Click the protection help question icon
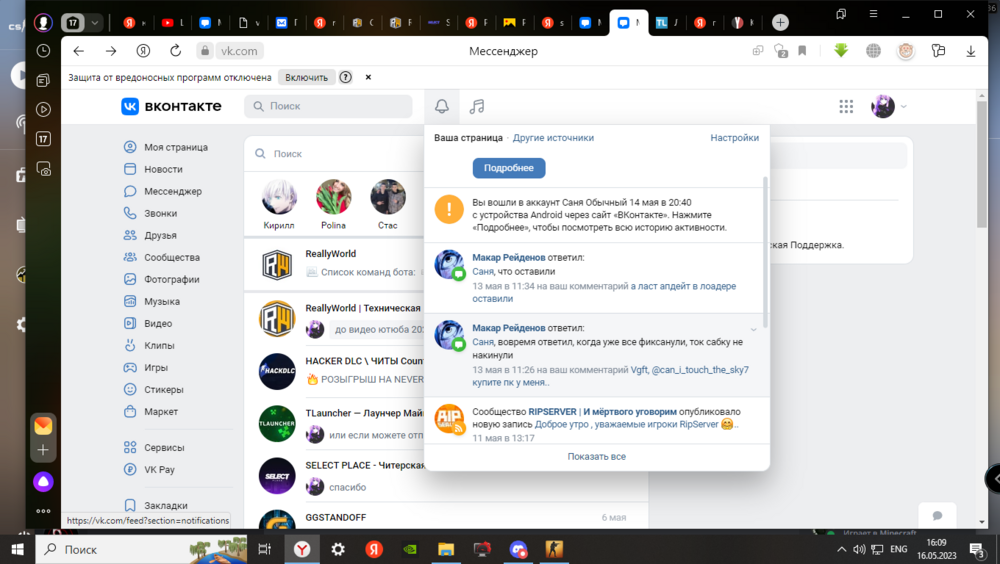The width and height of the screenshot is (1000, 564). tap(346, 77)
